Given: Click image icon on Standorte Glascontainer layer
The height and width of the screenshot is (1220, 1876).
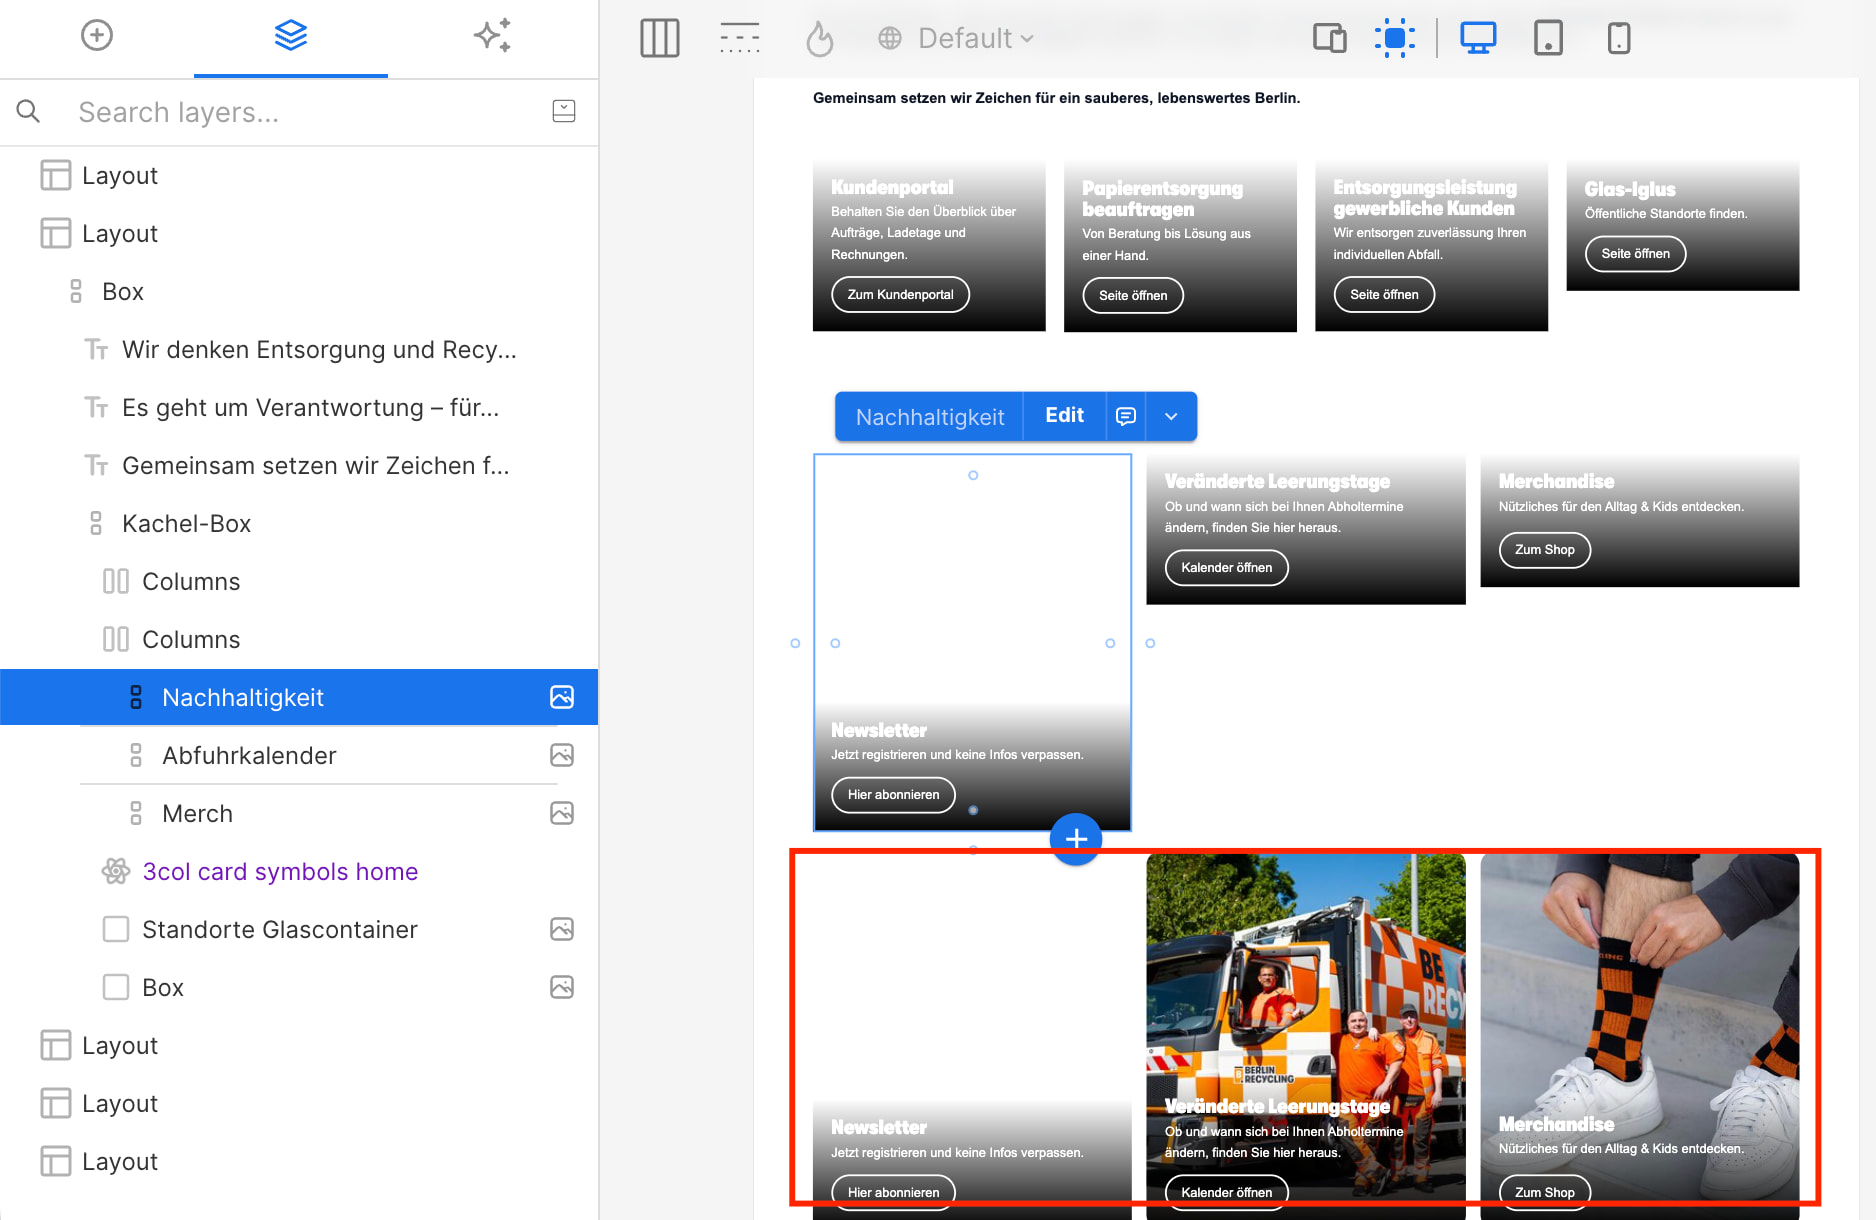Looking at the screenshot, I should (562, 929).
